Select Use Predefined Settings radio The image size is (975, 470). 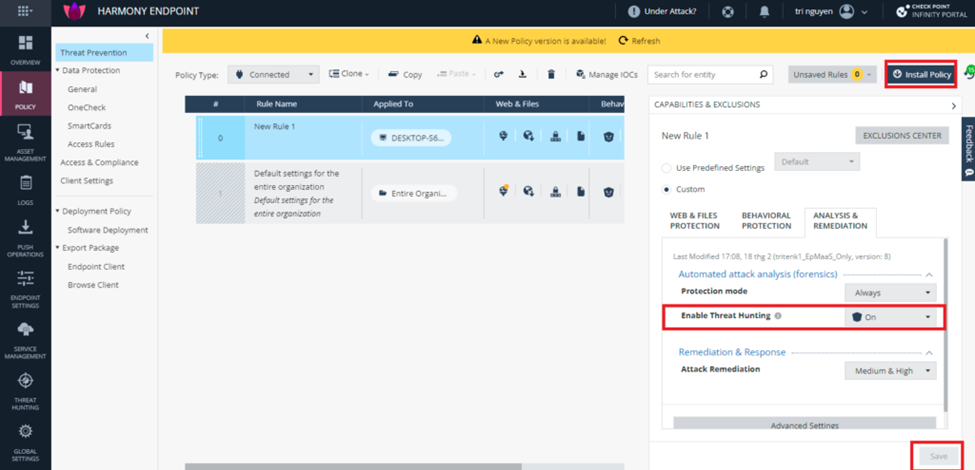tap(667, 168)
